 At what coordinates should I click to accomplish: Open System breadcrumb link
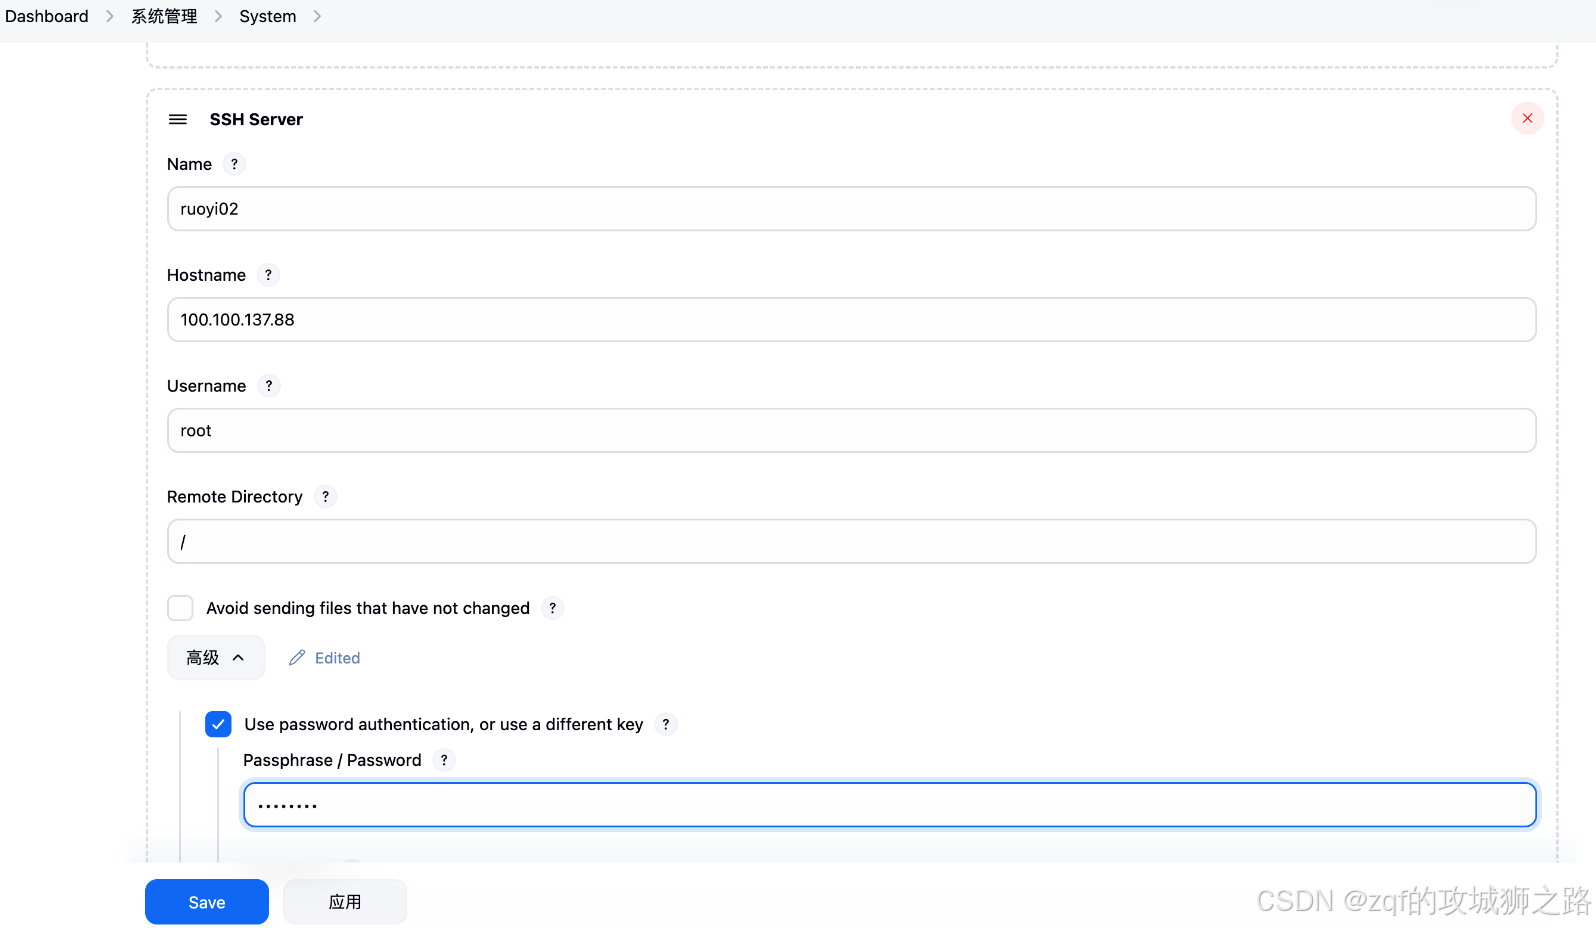point(268,16)
